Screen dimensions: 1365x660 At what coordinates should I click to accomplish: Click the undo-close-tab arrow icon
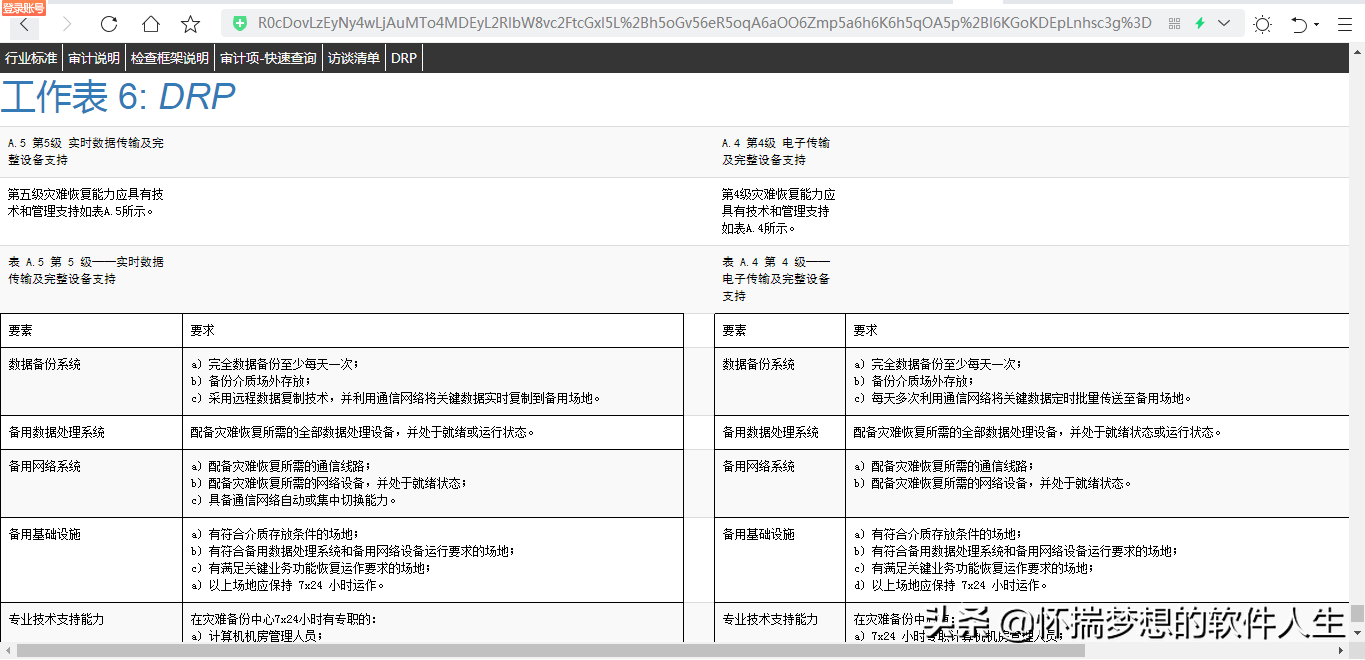pos(1299,24)
